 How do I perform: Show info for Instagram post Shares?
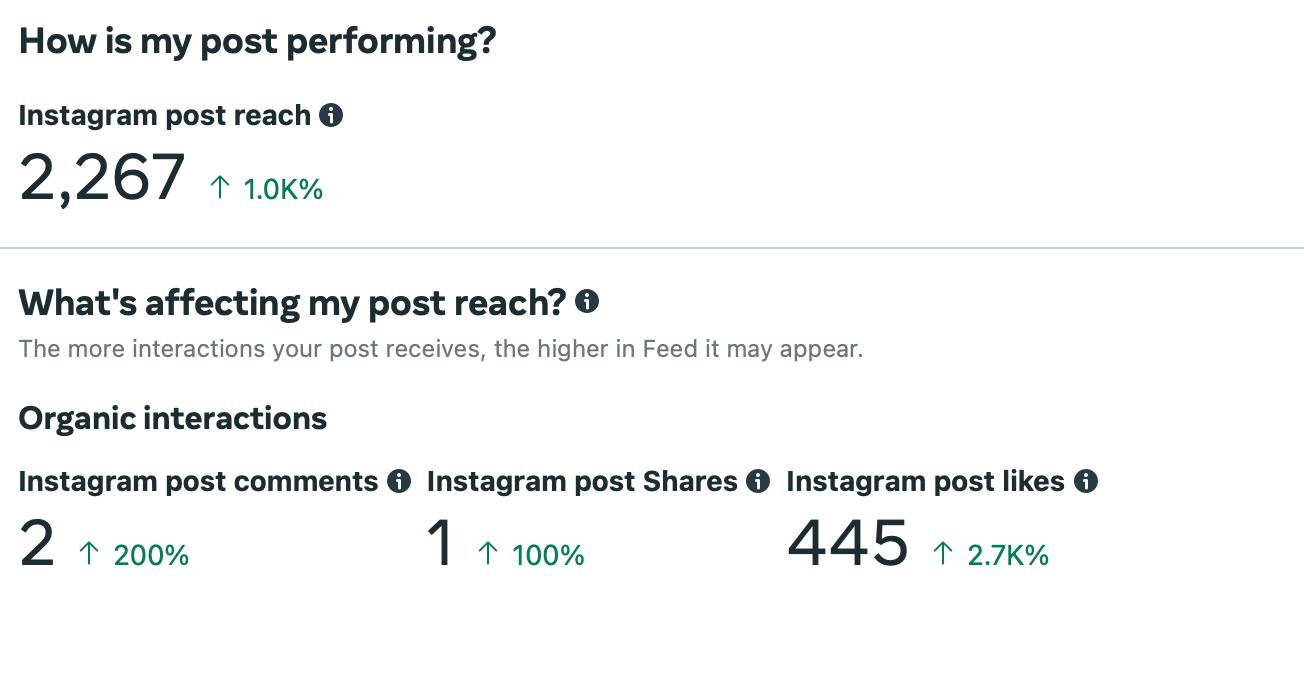tap(758, 482)
